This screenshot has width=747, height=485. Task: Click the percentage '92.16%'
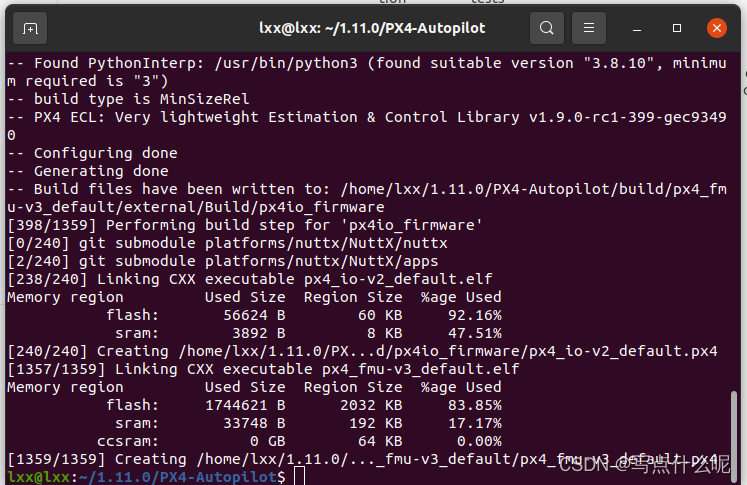(x=474, y=315)
